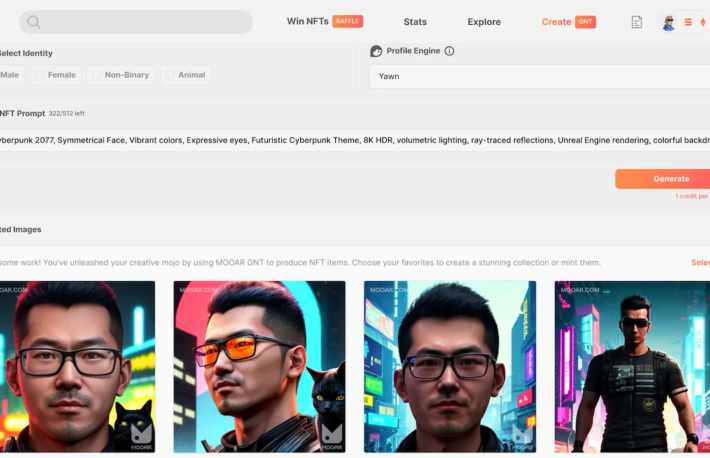Click the search magnifier icon

coord(34,22)
